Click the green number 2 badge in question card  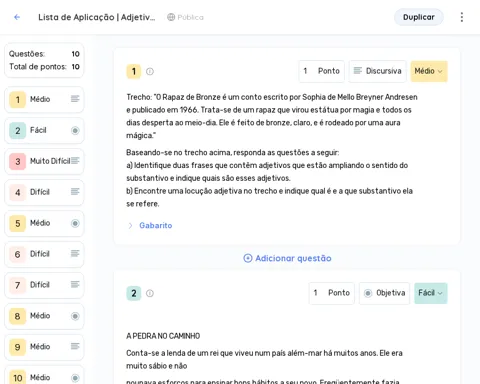pyautogui.click(x=134, y=293)
